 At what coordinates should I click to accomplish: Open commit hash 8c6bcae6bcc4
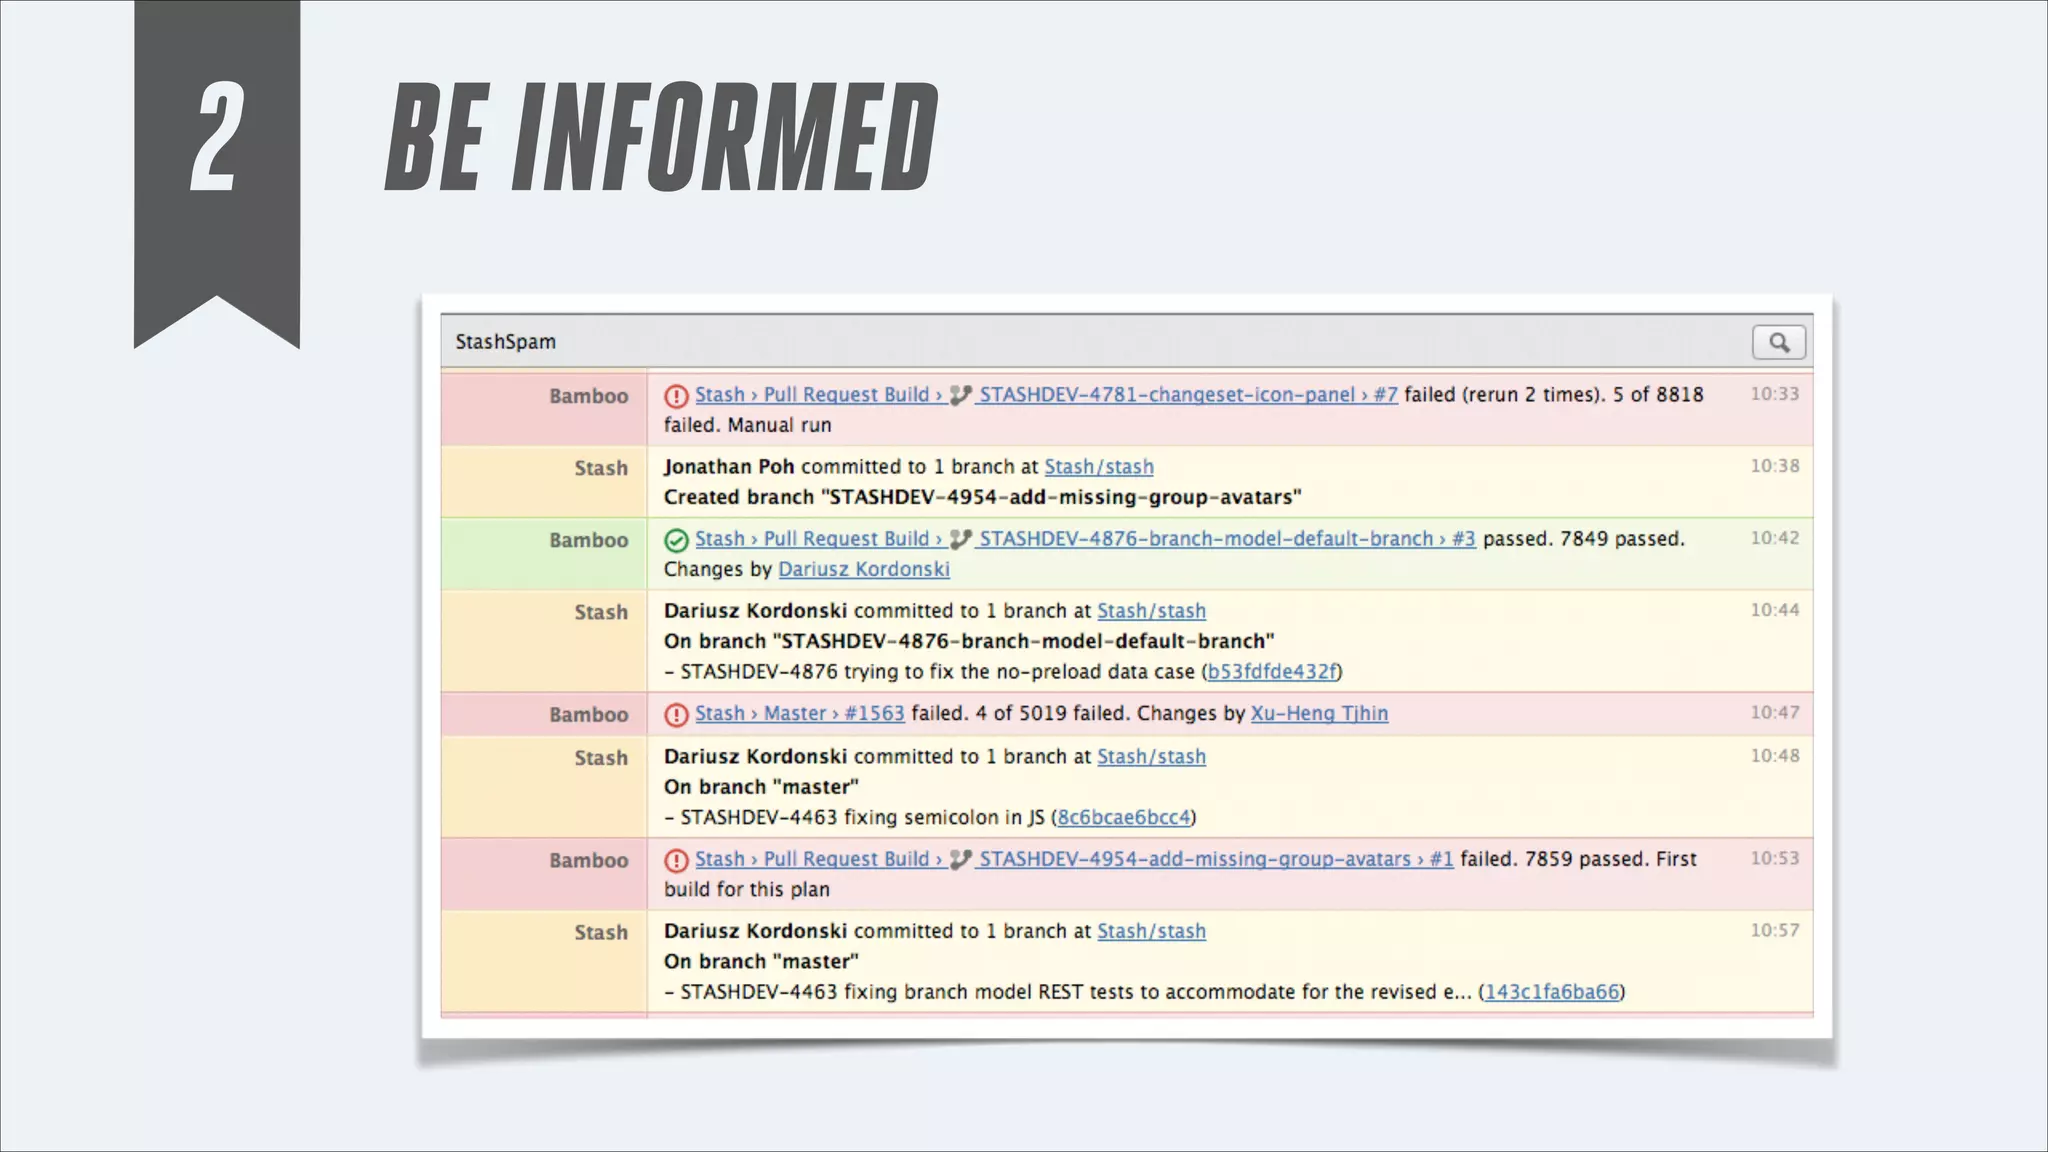[x=1124, y=818]
